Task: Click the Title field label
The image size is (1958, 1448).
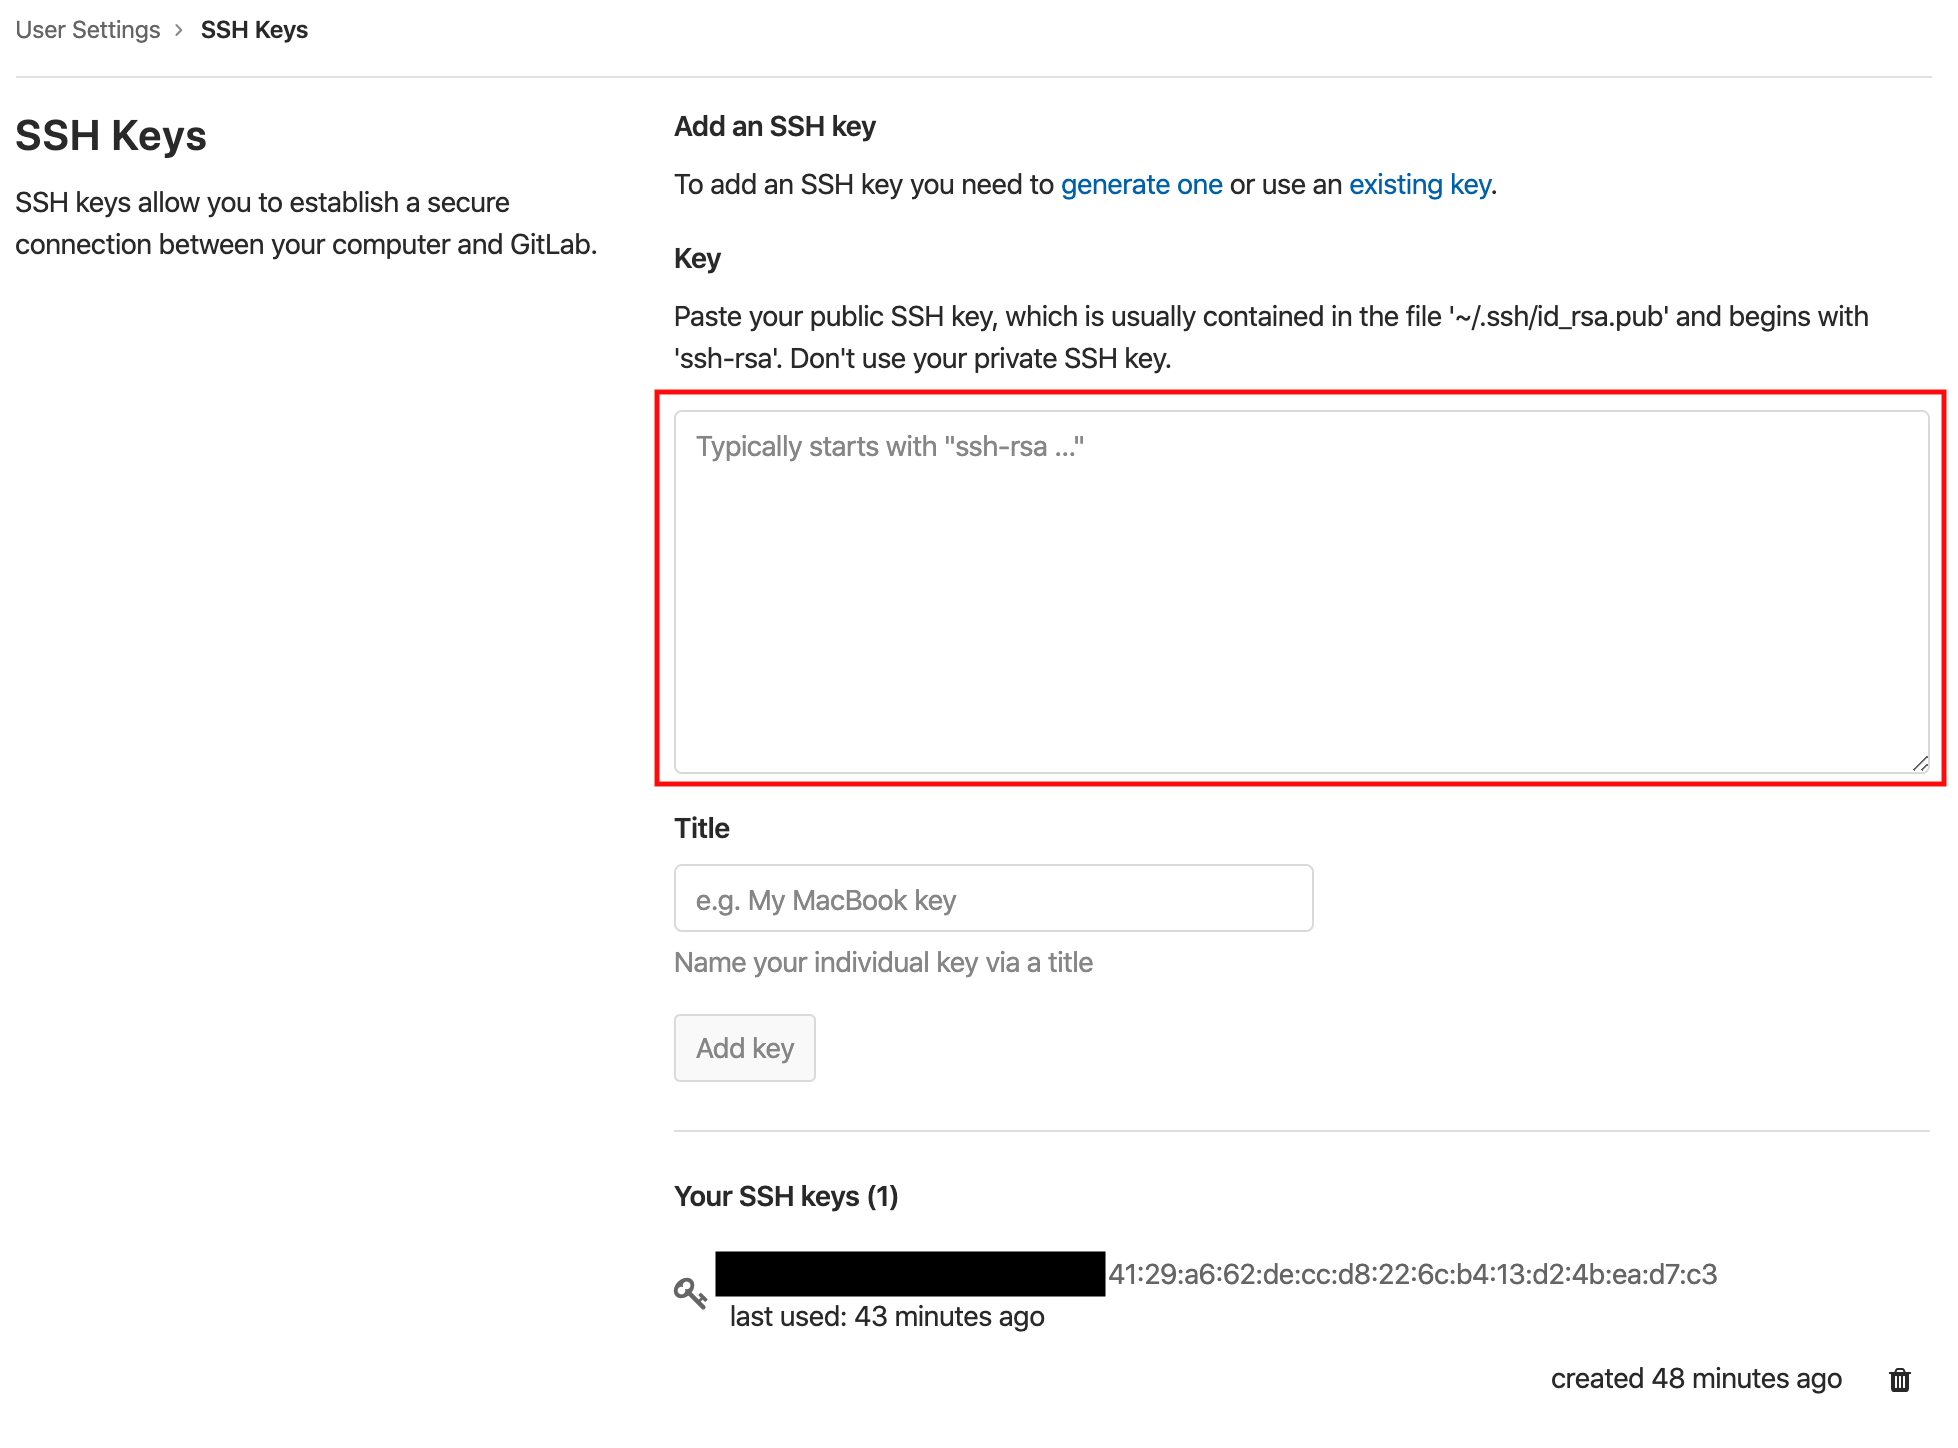Action: tap(702, 829)
